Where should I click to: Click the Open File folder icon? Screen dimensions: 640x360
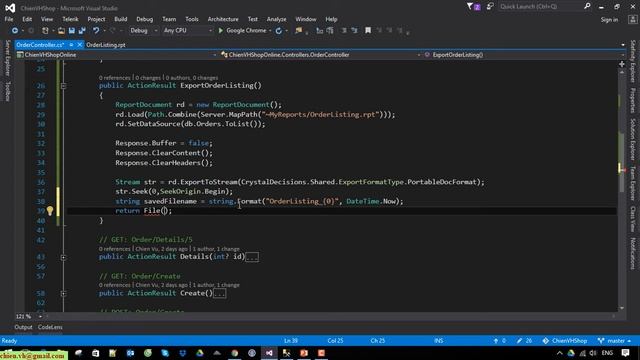click(x=61, y=31)
